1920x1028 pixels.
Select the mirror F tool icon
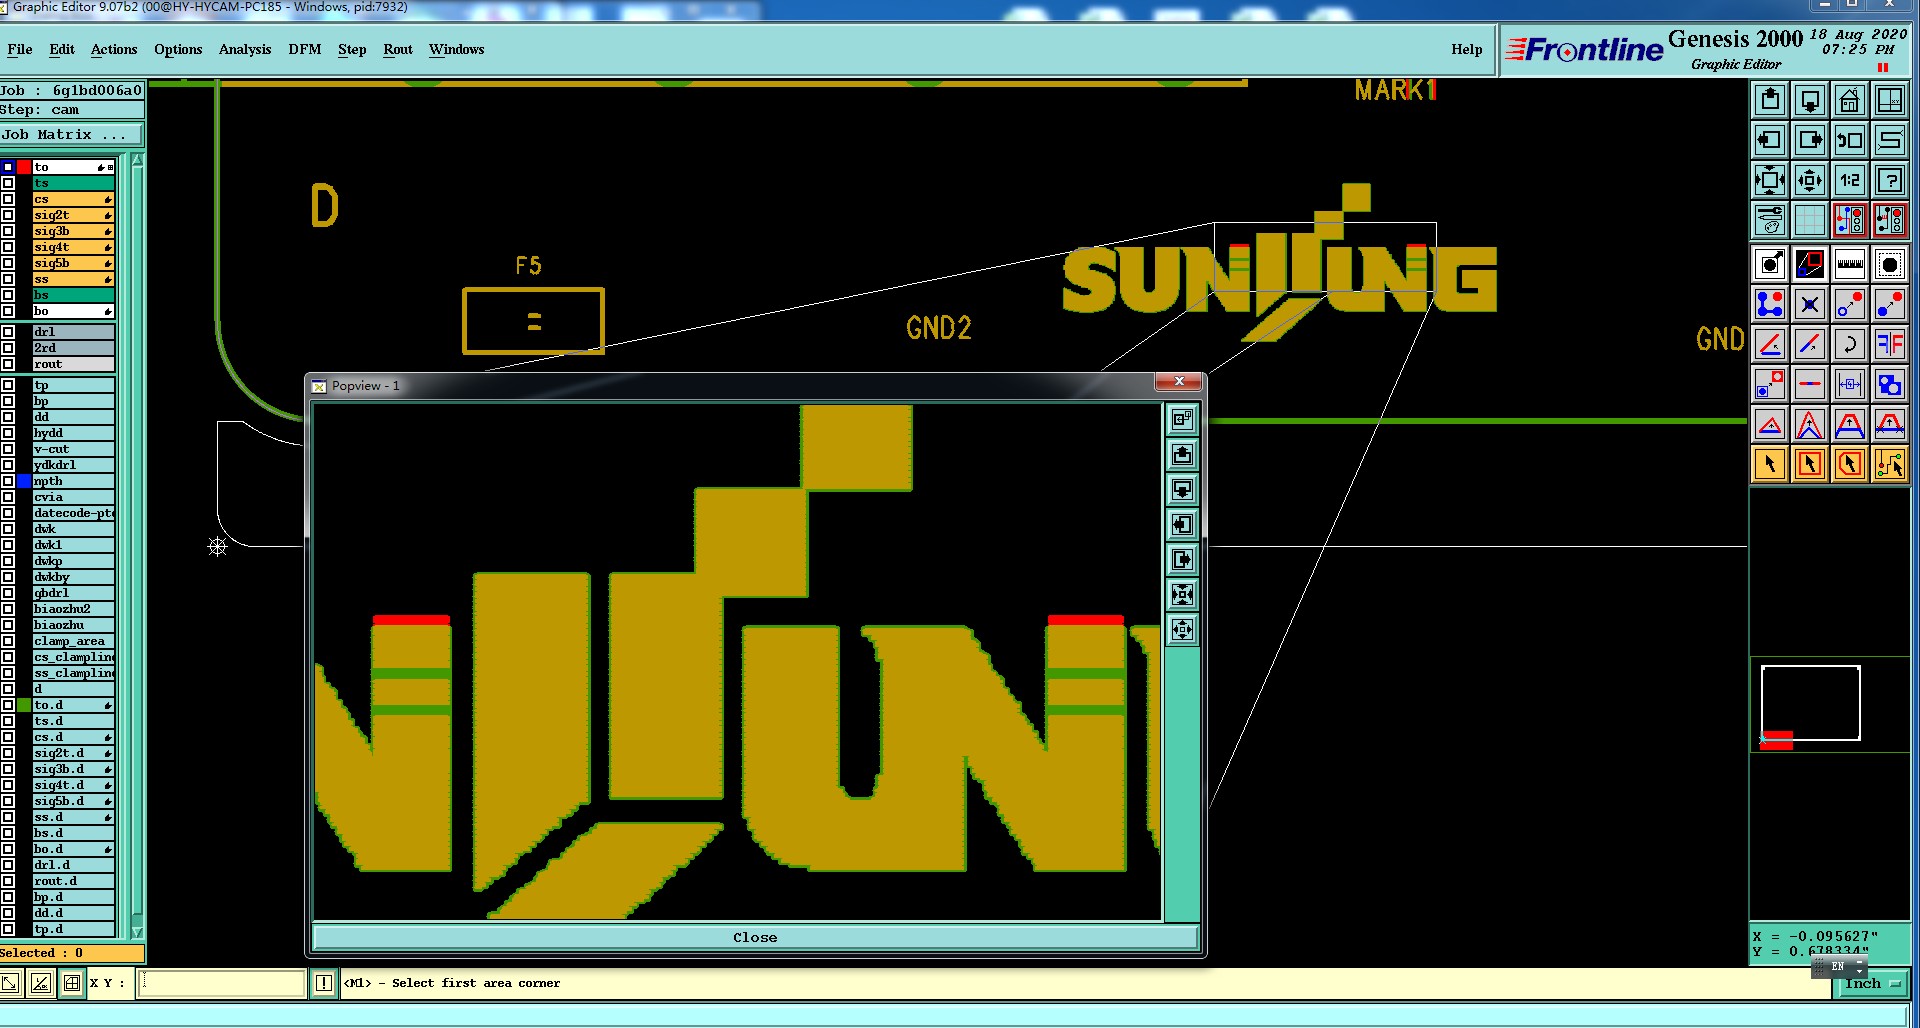coord(1890,344)
